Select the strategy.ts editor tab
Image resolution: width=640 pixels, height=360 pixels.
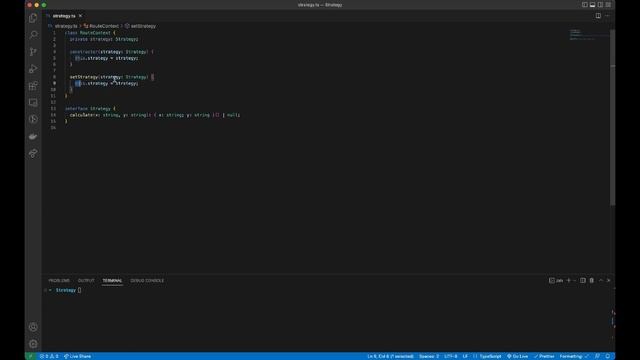(x=64, y=16)
